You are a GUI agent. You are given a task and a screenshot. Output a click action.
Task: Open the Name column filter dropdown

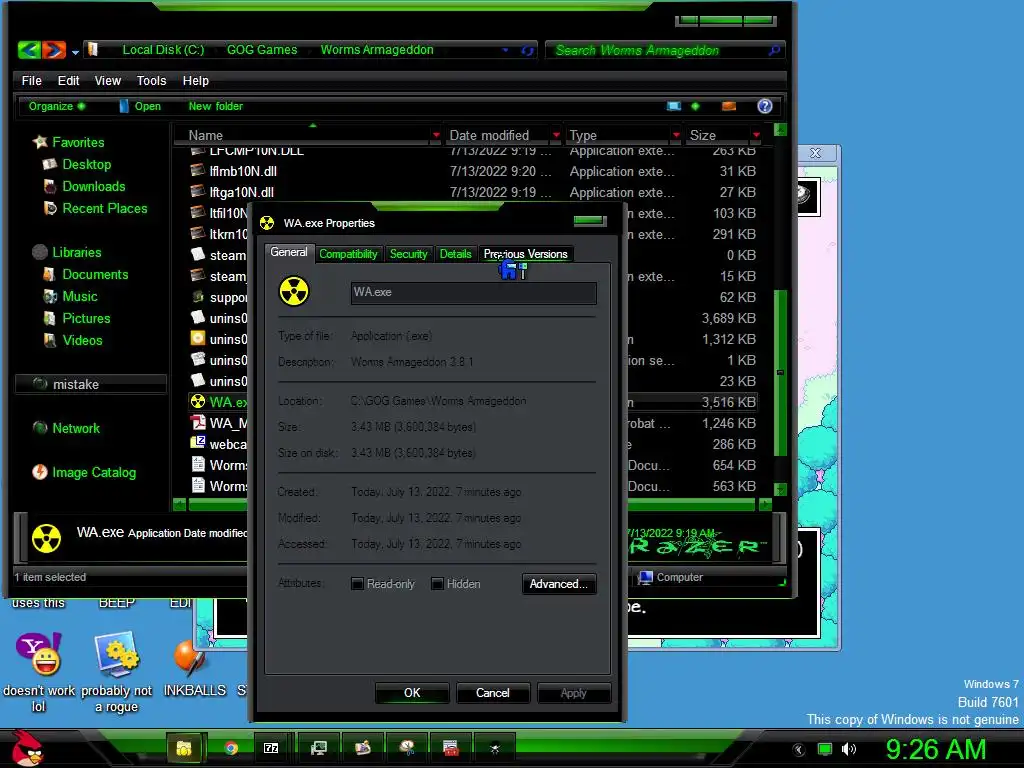click(436, 135)
